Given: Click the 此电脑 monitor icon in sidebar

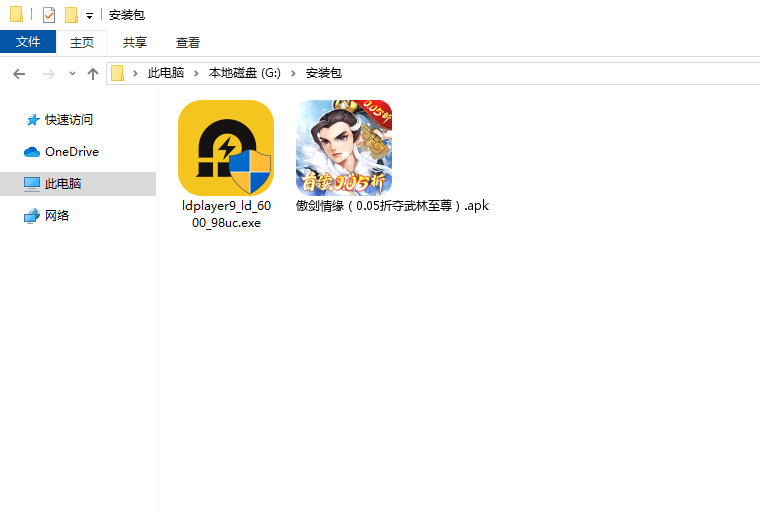Looking at the screenshot, I should pos(32,184).
